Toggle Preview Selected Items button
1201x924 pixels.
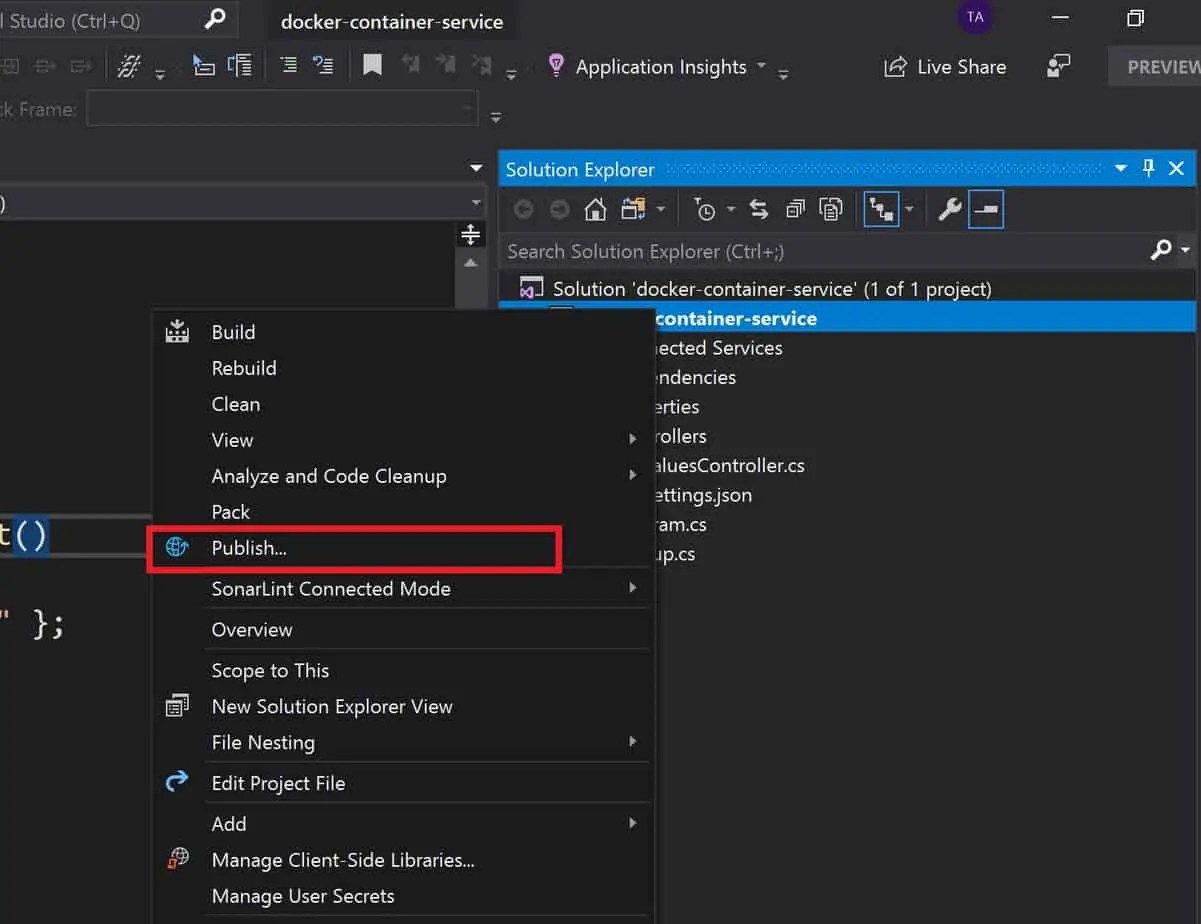[x=986, y=209]
